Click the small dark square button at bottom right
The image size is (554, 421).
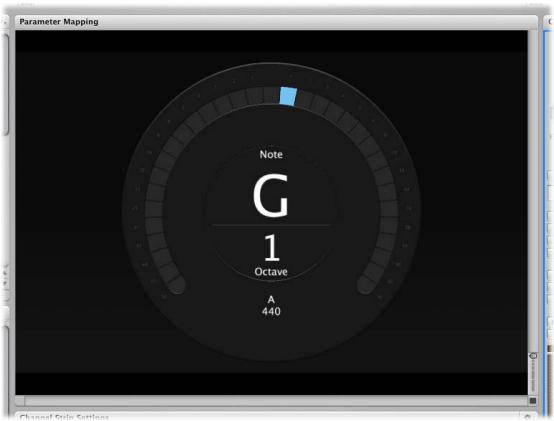pos(533,401)
